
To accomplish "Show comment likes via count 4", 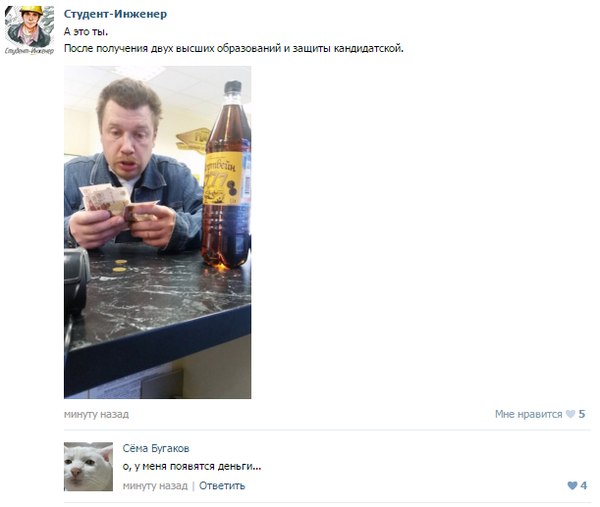I will tap(584, 486).
